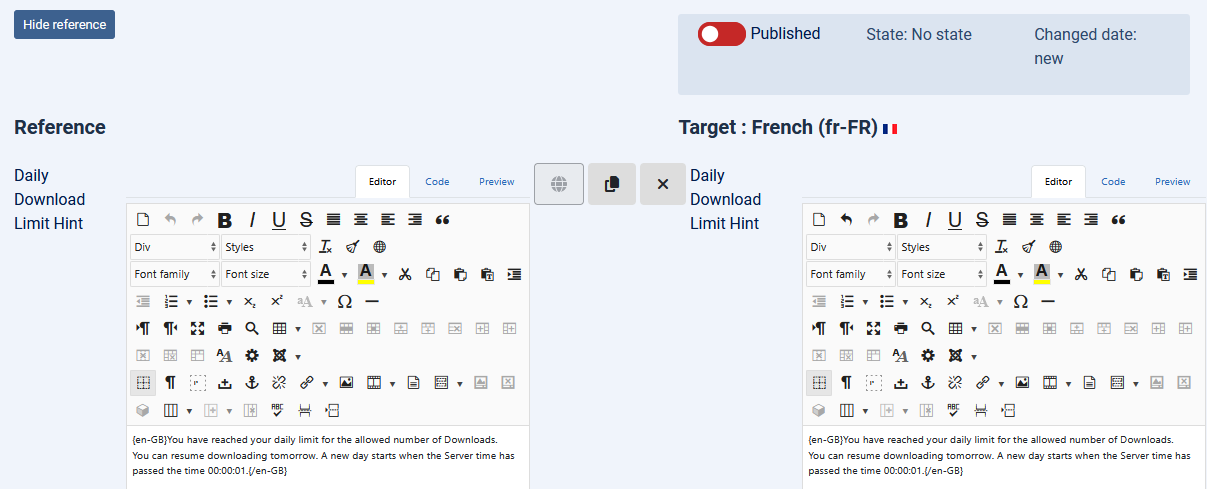This screenshot has width=1207, height=489.
Task: Click the anchor icon in Reference editor
Action: pyautogui.click(x=253, y=382)
